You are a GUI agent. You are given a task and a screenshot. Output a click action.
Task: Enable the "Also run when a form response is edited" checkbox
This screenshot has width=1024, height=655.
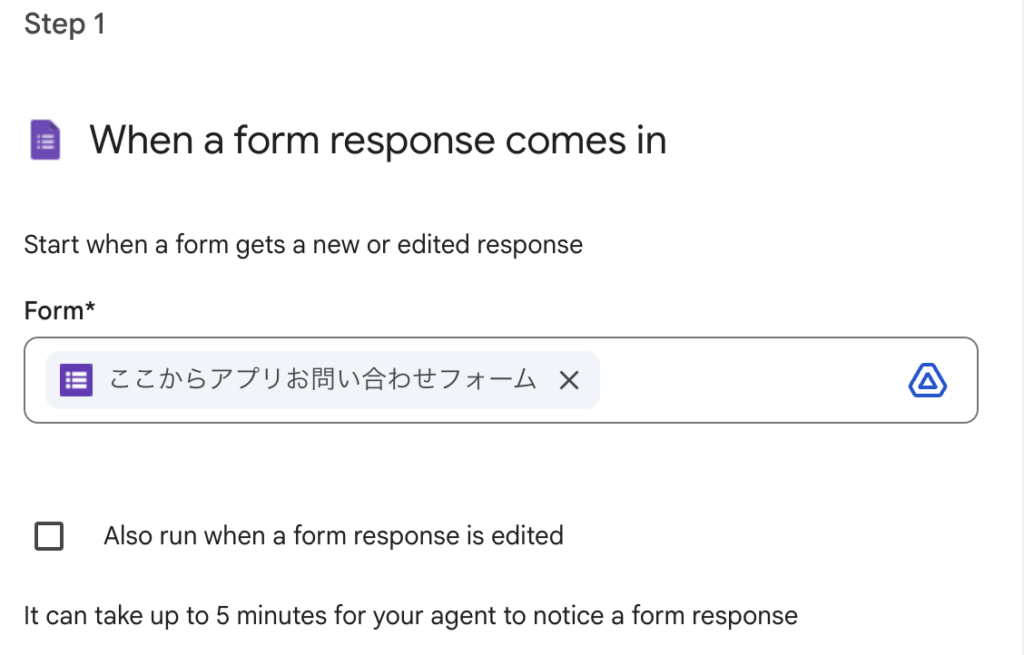pyautogui.click(x=49, y=536)
